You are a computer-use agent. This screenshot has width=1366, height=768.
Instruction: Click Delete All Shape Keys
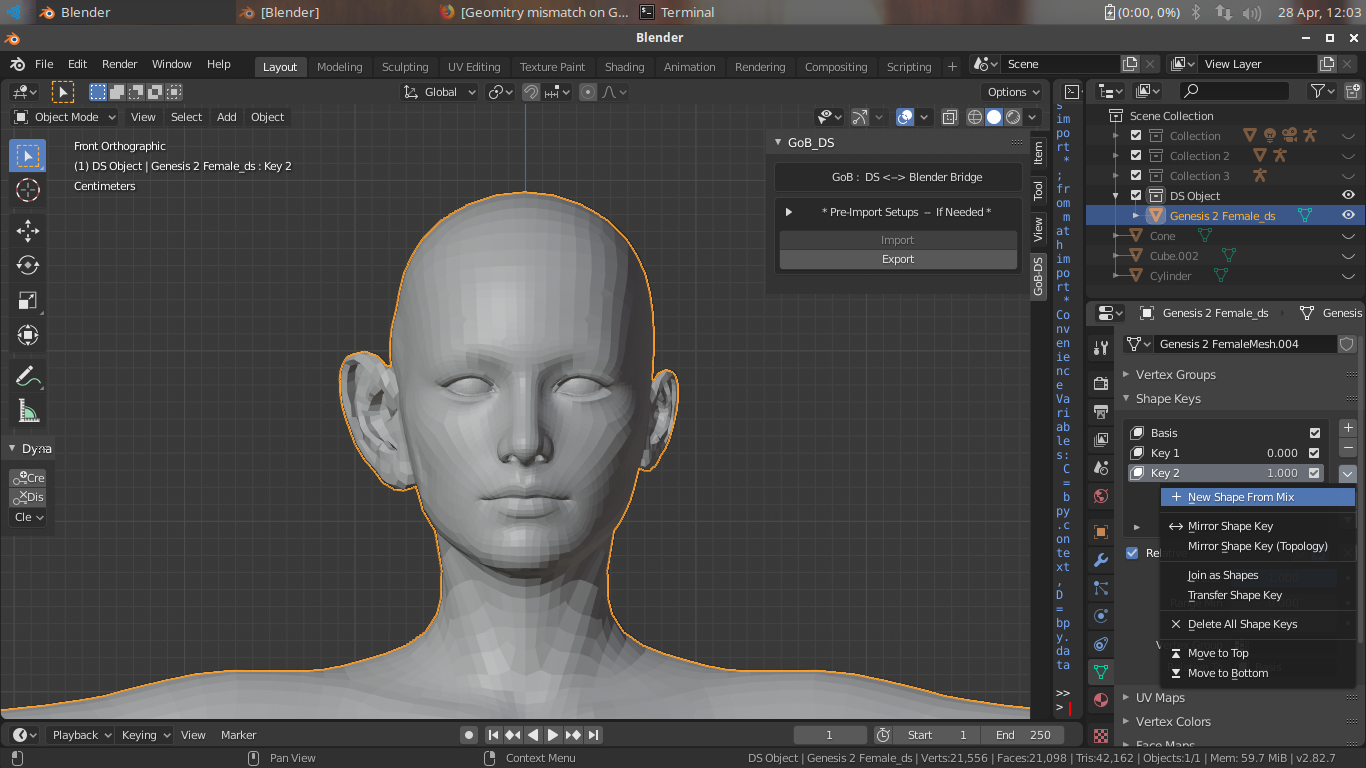pyautogui.click(x=1242, y=624)
